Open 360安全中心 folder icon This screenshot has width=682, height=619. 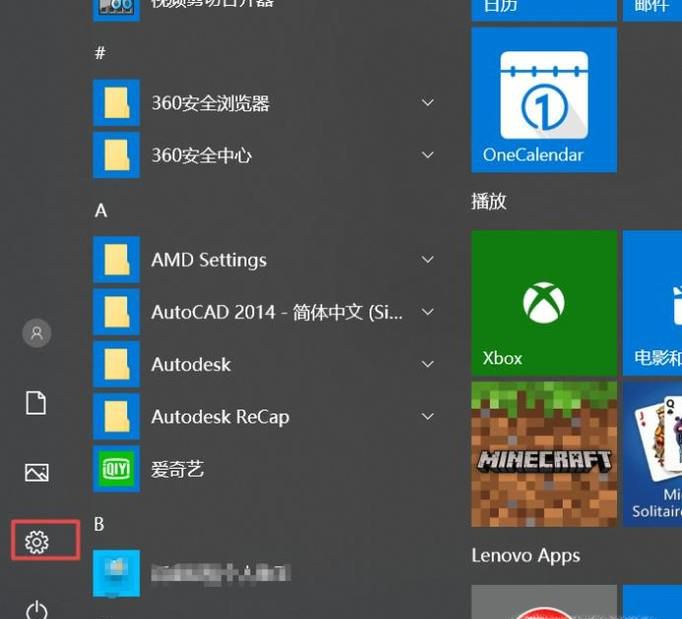[117, 155]
